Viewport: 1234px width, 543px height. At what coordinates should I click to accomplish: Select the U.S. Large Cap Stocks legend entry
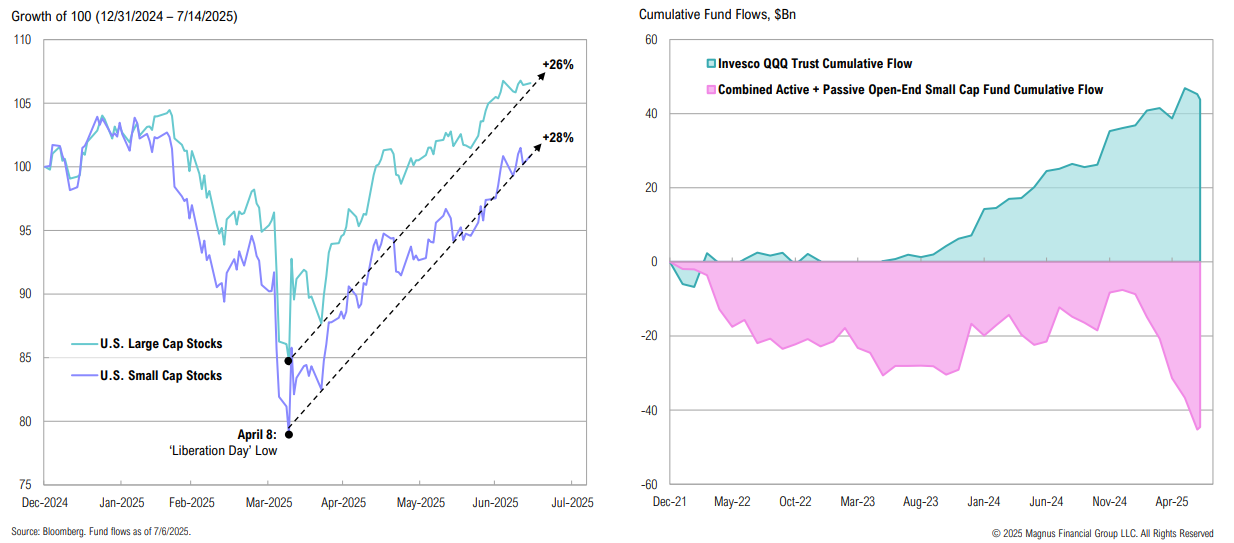coord(161,344)
